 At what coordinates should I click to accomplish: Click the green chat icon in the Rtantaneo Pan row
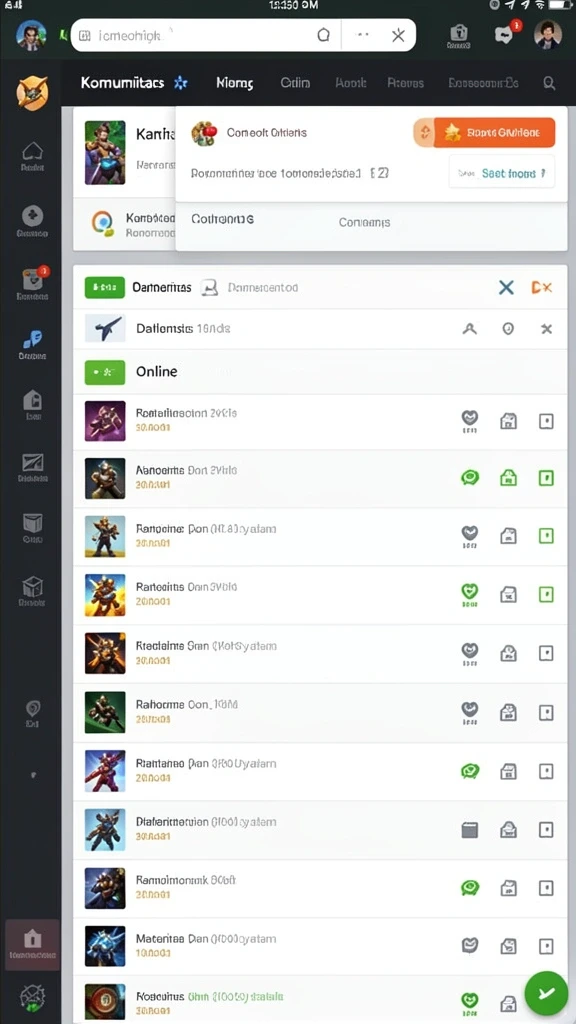[470, 771]
